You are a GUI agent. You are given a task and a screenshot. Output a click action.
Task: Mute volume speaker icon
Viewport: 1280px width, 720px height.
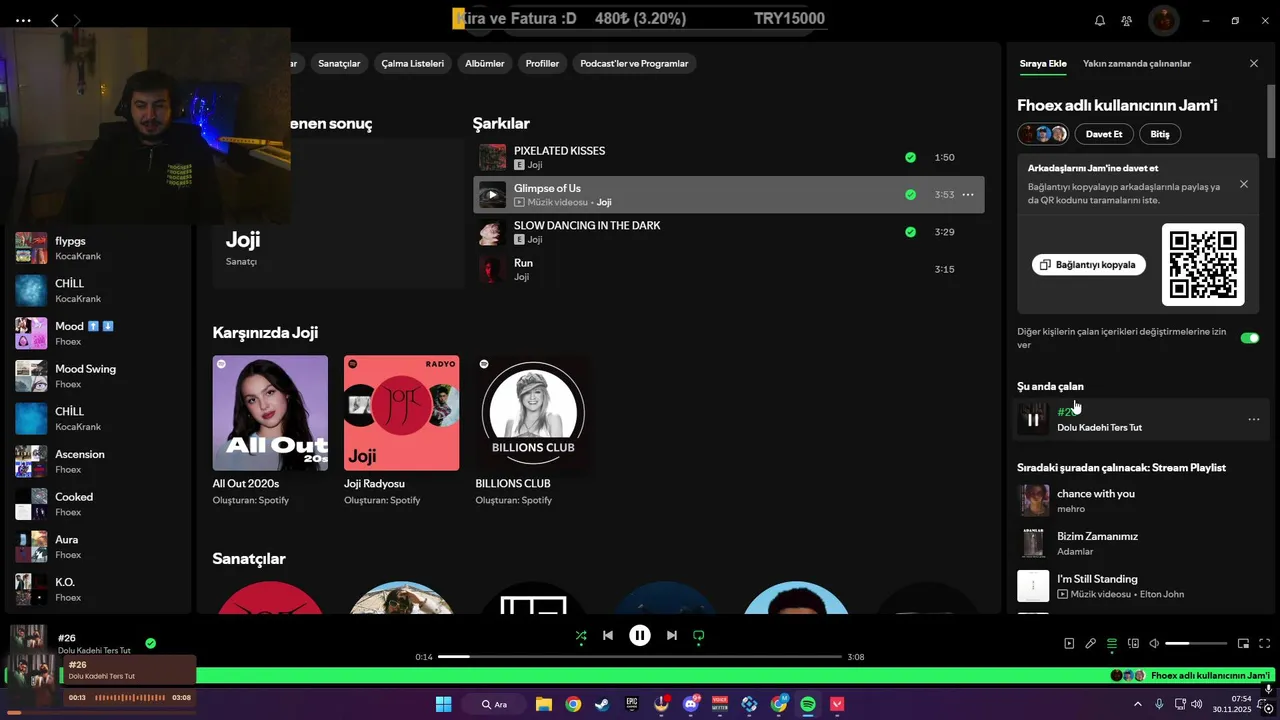click(1154, 643)
